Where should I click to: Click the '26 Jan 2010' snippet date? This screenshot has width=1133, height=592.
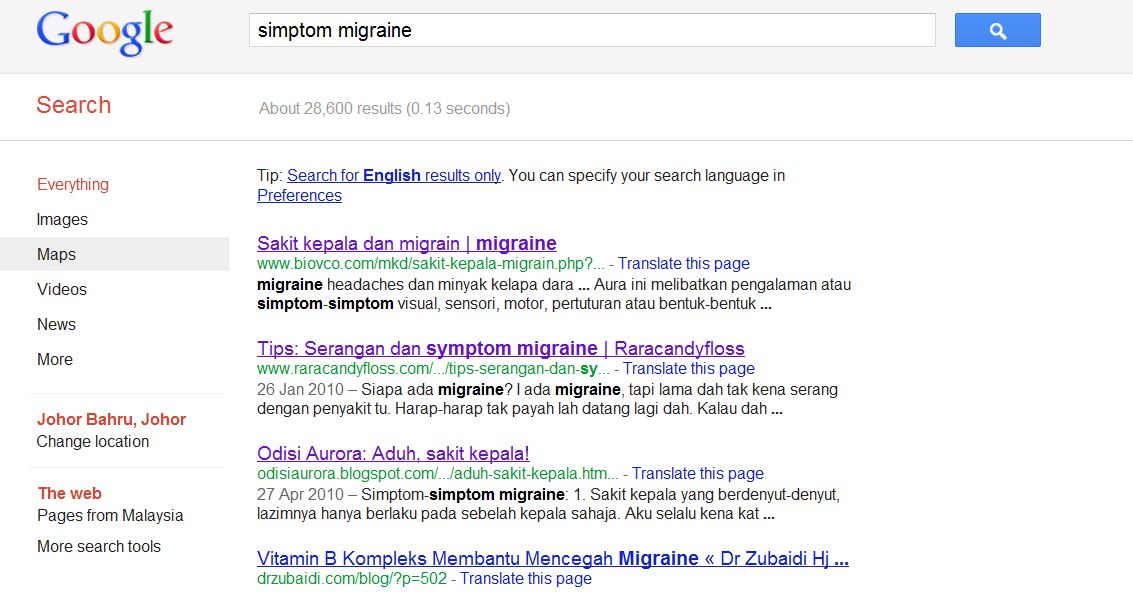(300, 390)
